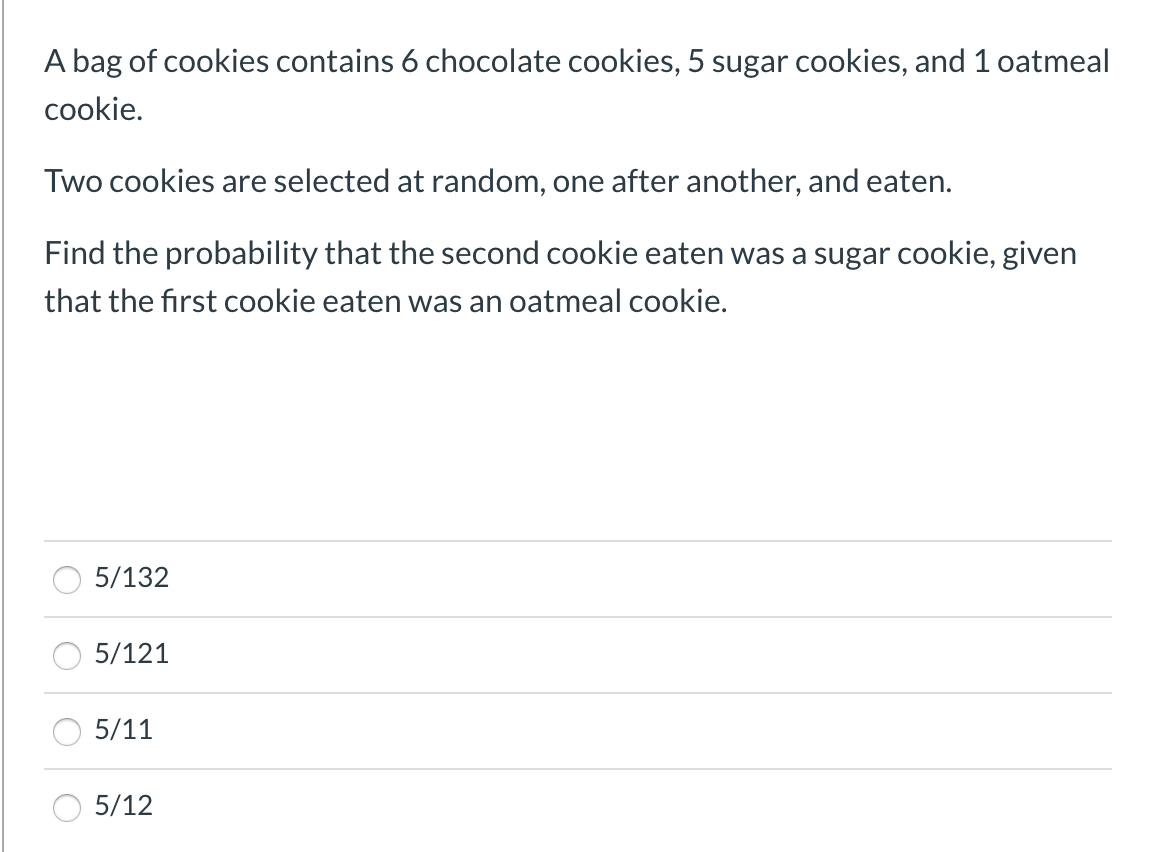Select the radio circle beside 5/132
Screen dimensions: 1152x852
[x=67, y=580]
